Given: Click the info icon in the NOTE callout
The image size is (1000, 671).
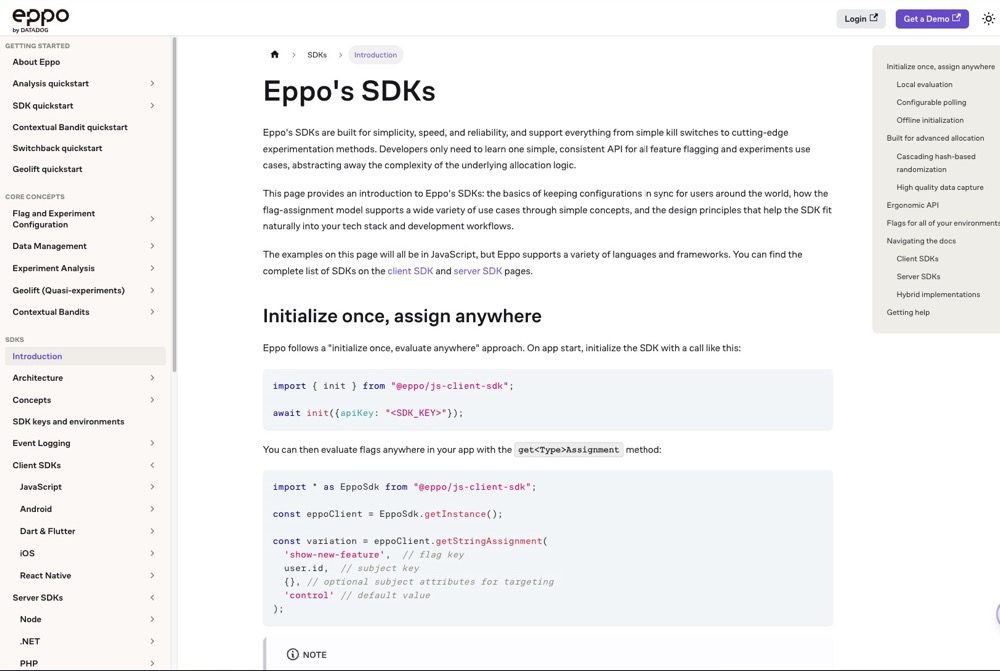Looking at the screenshot, I should [291, 653].
